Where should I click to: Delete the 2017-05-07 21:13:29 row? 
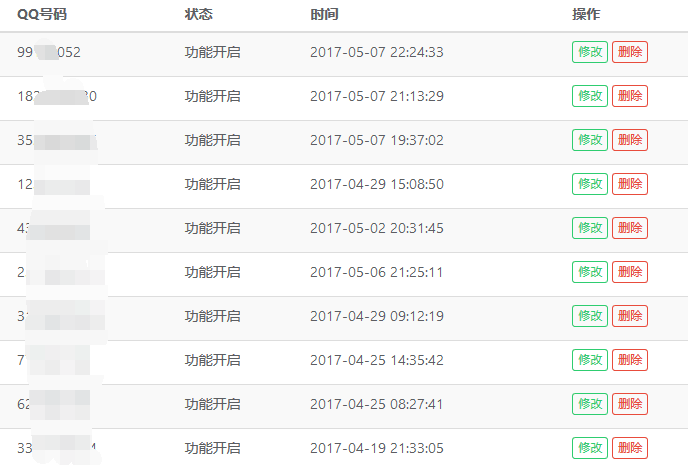click(x=630, y=96)
